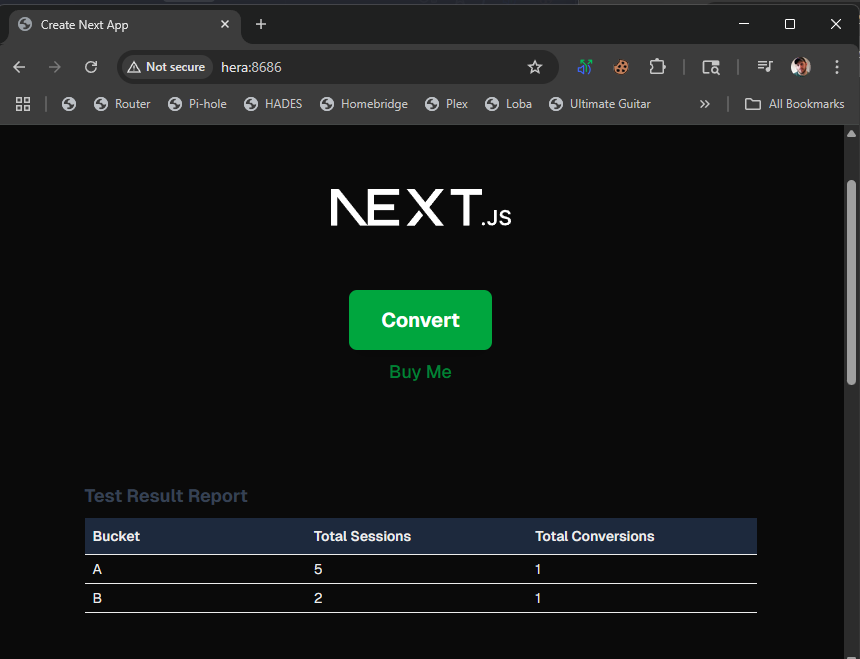Image resolution: width=860 pixels, height=659 pixels.
Task: Minimize the browser window
Action: 744,24
